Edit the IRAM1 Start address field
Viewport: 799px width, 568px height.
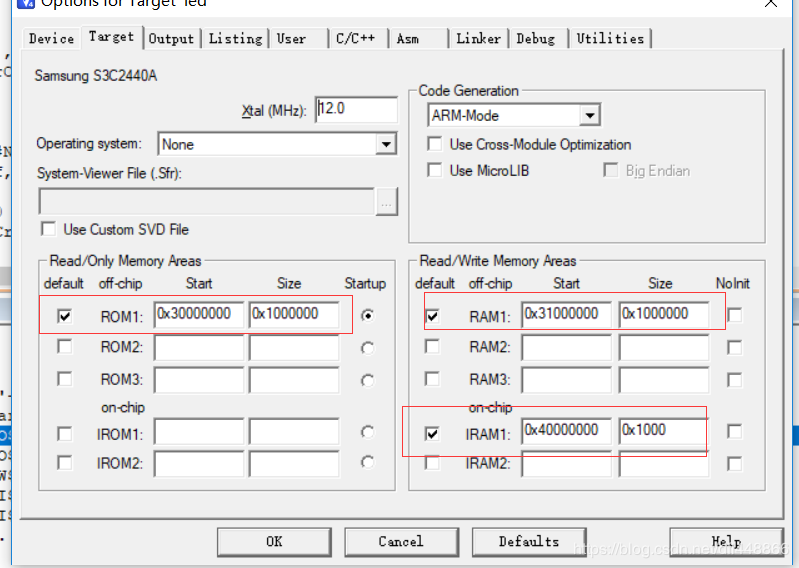pyautogui.click(x=567, y=431)
